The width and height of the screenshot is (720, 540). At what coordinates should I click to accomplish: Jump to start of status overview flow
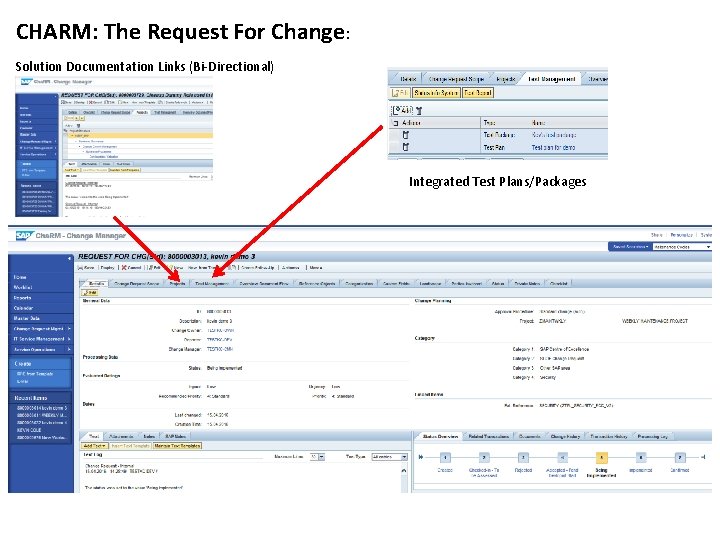[421, 457]
